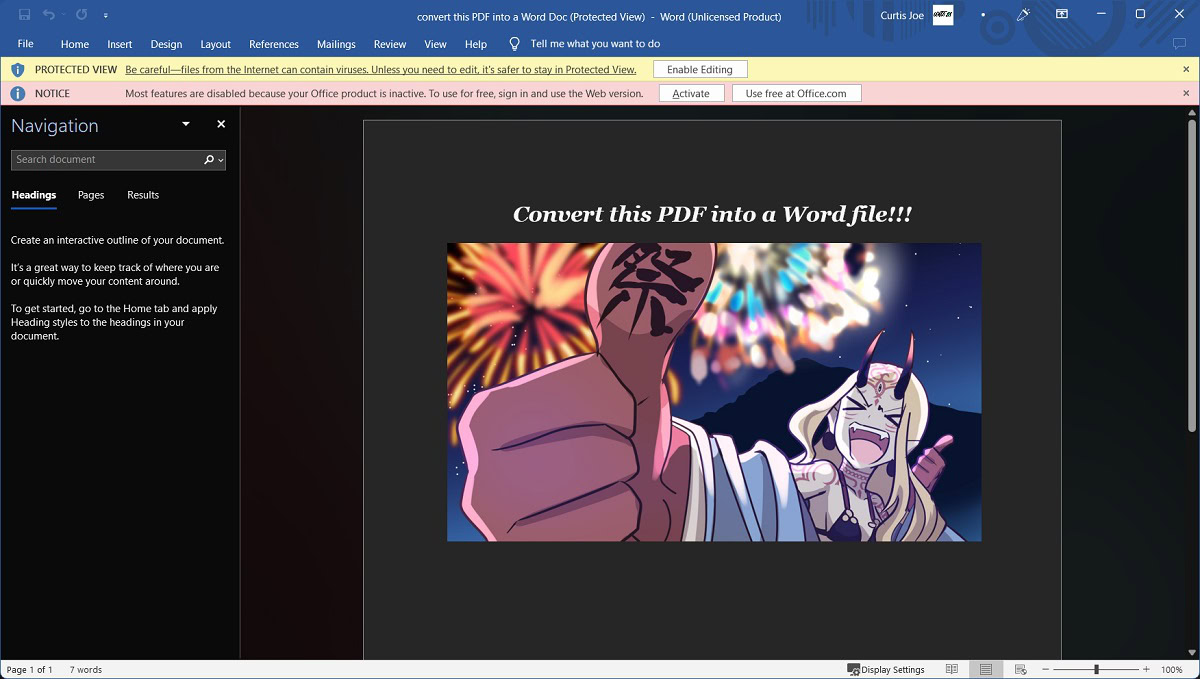
Task: Click the zoom in plus button
Action: click(1145, 670)
